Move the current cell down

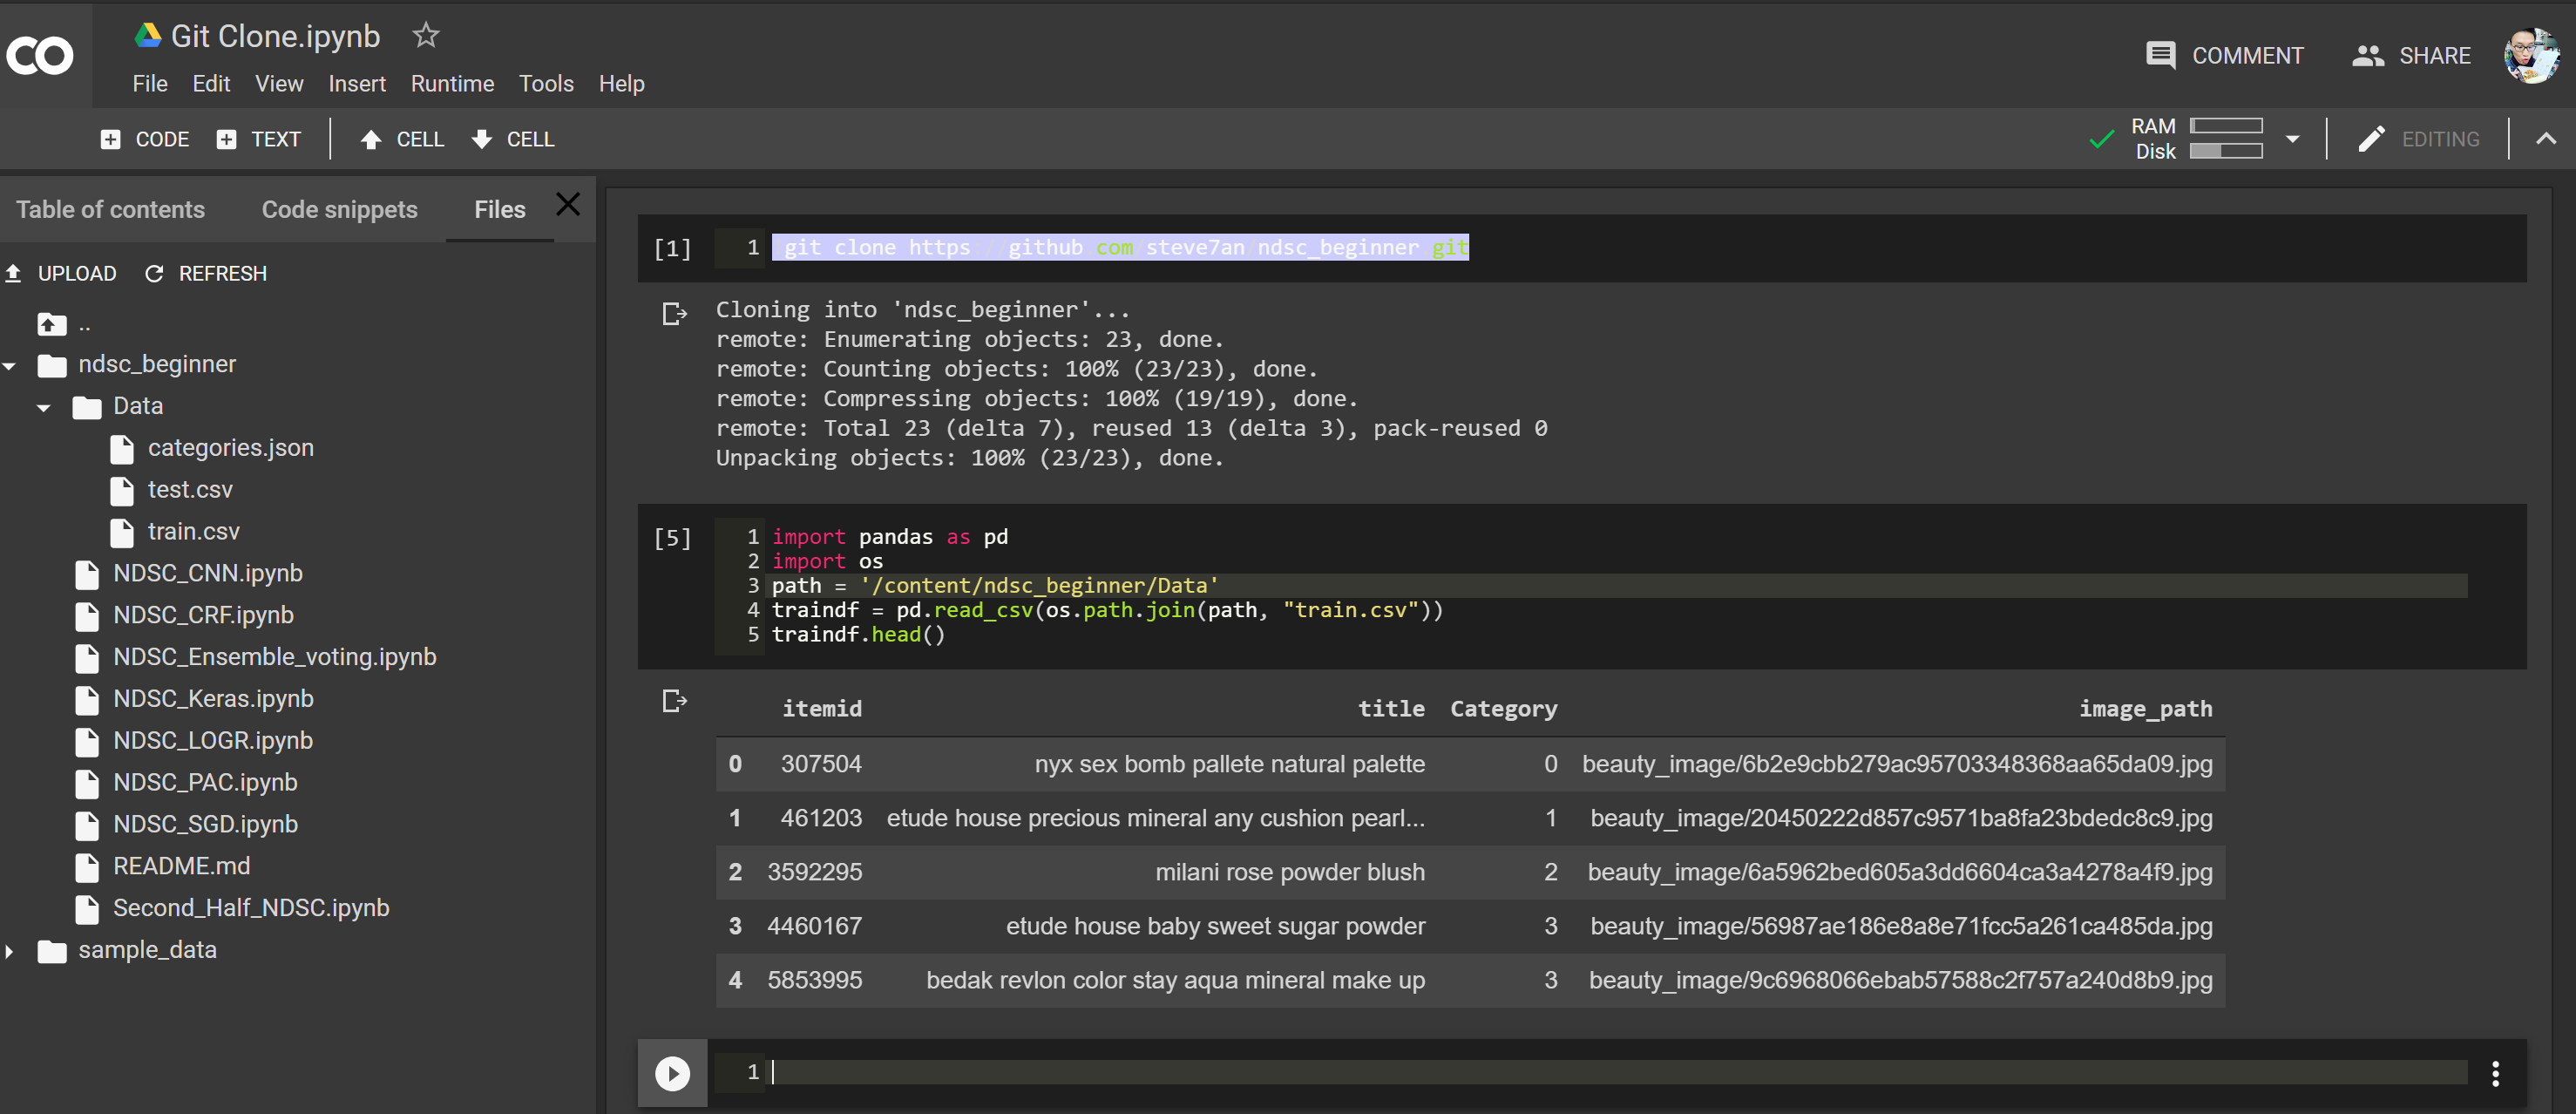(x=513, y=139)
